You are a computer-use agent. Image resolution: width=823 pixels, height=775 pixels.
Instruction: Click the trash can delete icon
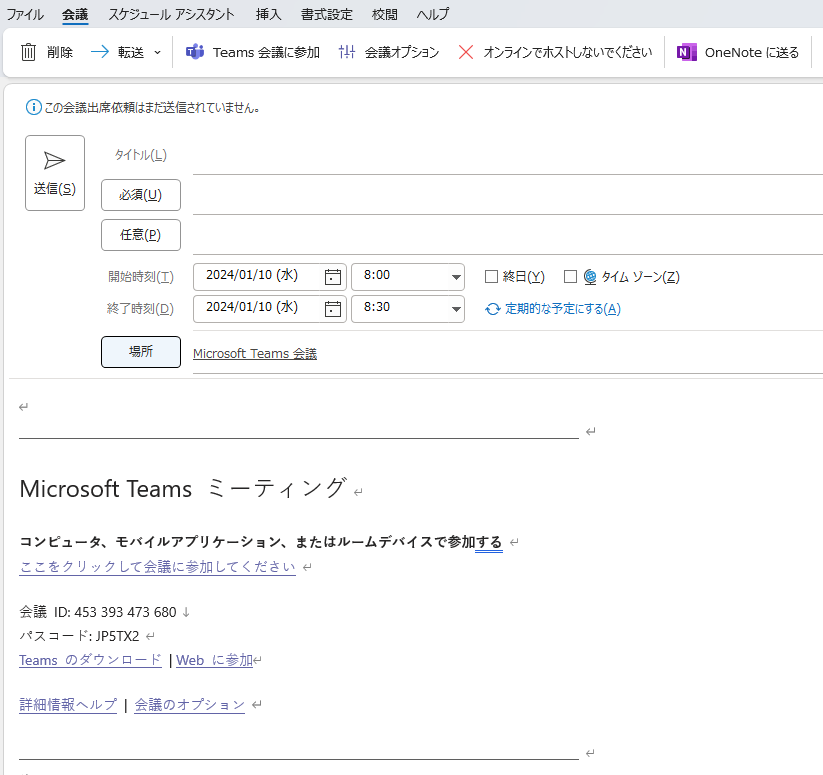29,52
